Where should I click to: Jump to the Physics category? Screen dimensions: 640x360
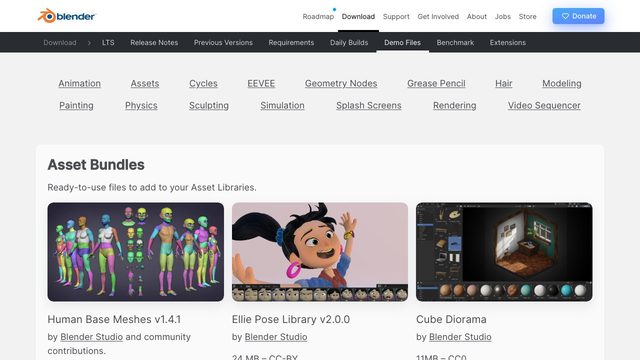pos(141,105)
